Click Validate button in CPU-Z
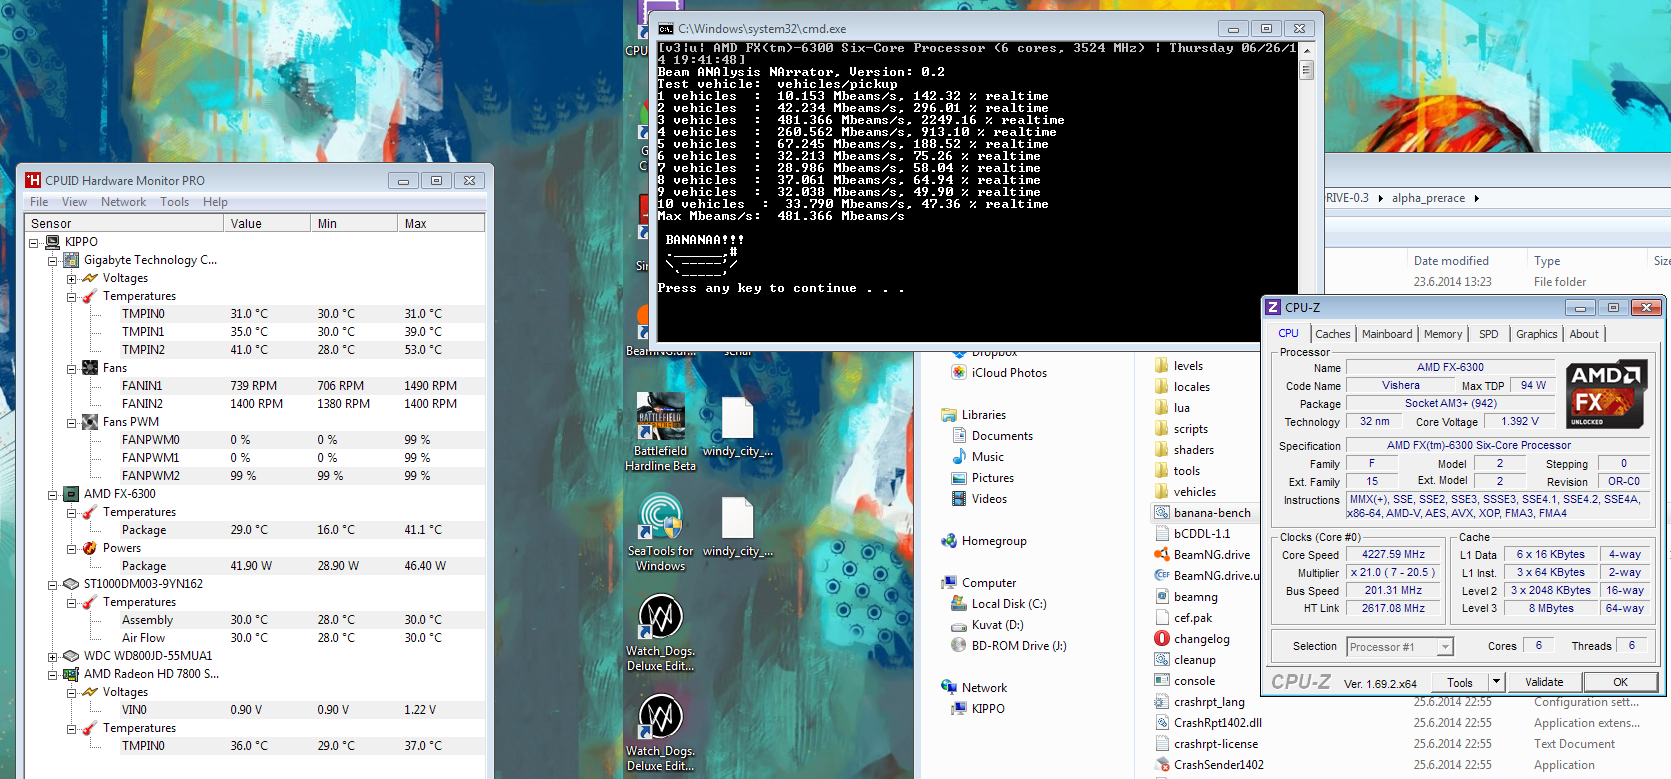1671x779 pixels. pyautogui.click(x=1544, y=682)
